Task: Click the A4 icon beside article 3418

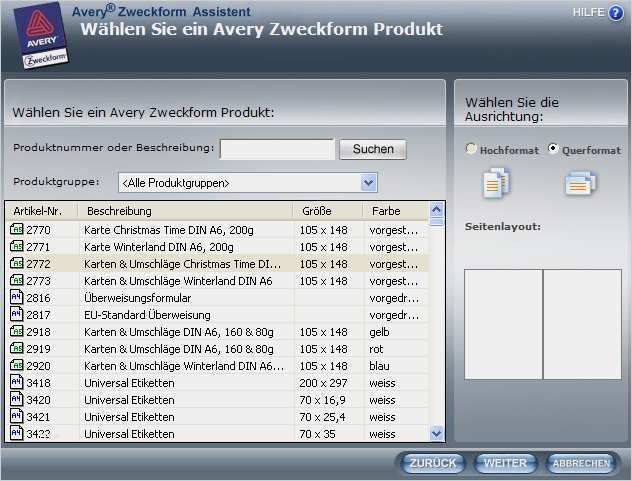Action: (17, 382)
